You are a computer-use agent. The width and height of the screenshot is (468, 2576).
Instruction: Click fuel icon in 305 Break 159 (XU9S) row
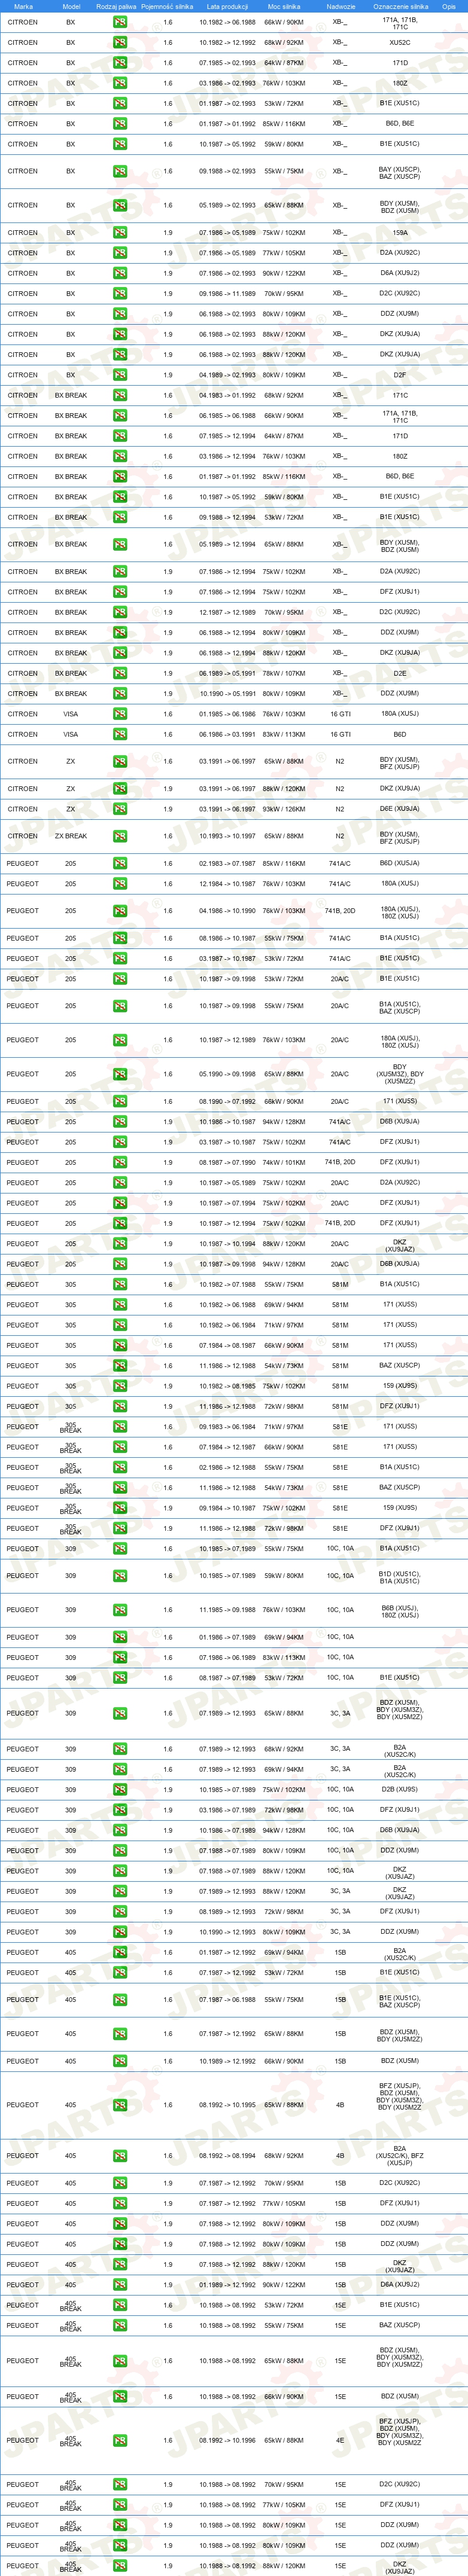120,1508
